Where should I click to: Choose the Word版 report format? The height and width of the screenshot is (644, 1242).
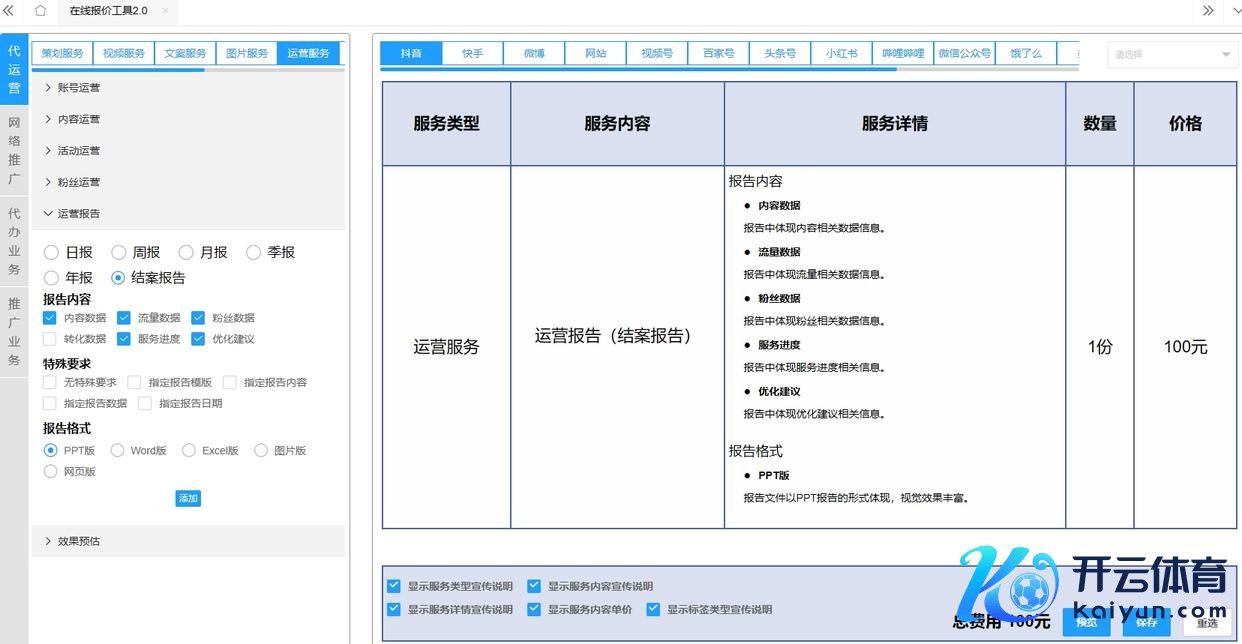(118, 451)
